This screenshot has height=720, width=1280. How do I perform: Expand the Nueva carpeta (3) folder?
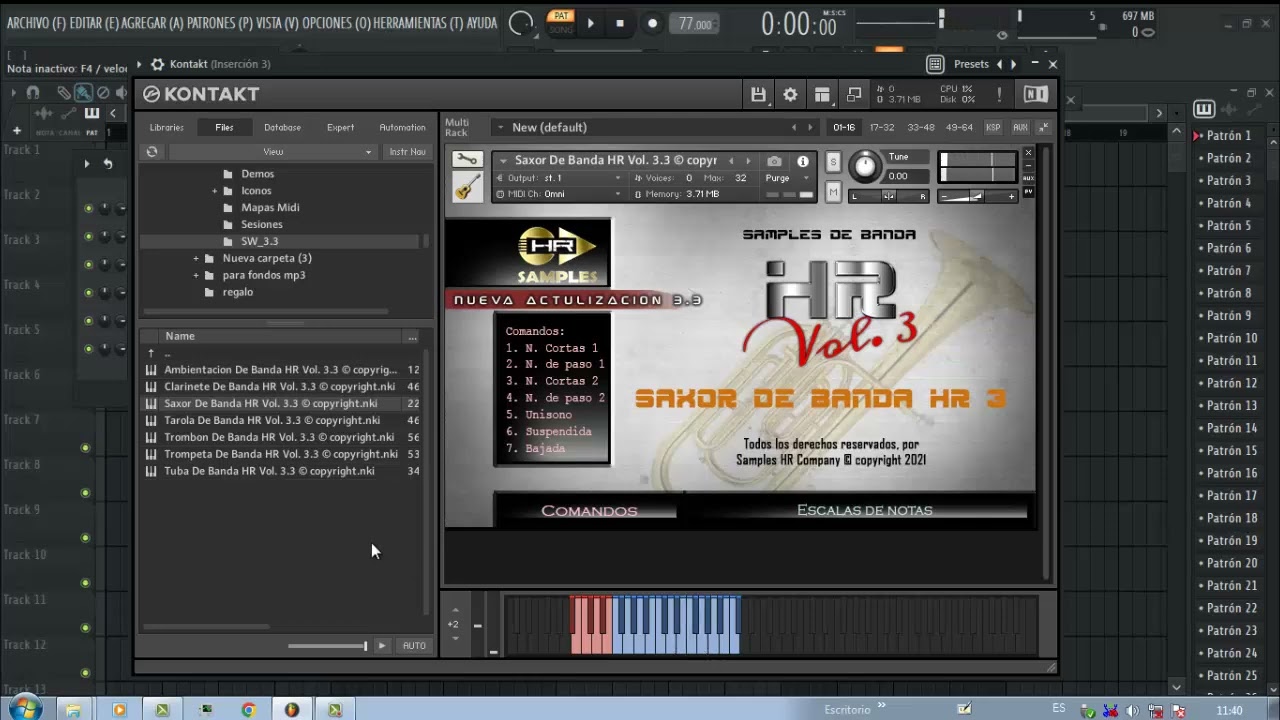(196, 258)
